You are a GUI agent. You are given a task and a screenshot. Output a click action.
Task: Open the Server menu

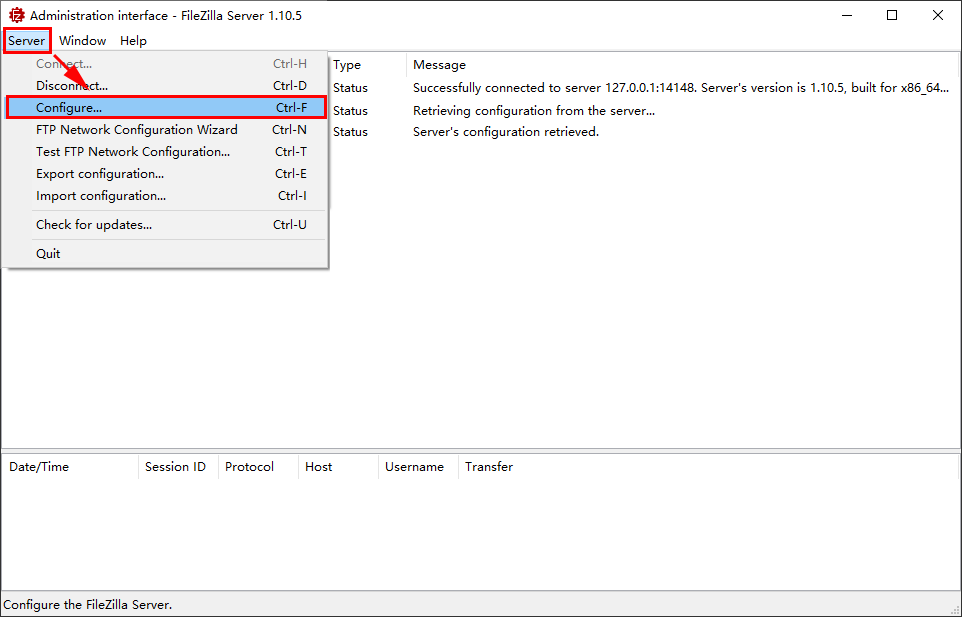click(x=26, y=41)
